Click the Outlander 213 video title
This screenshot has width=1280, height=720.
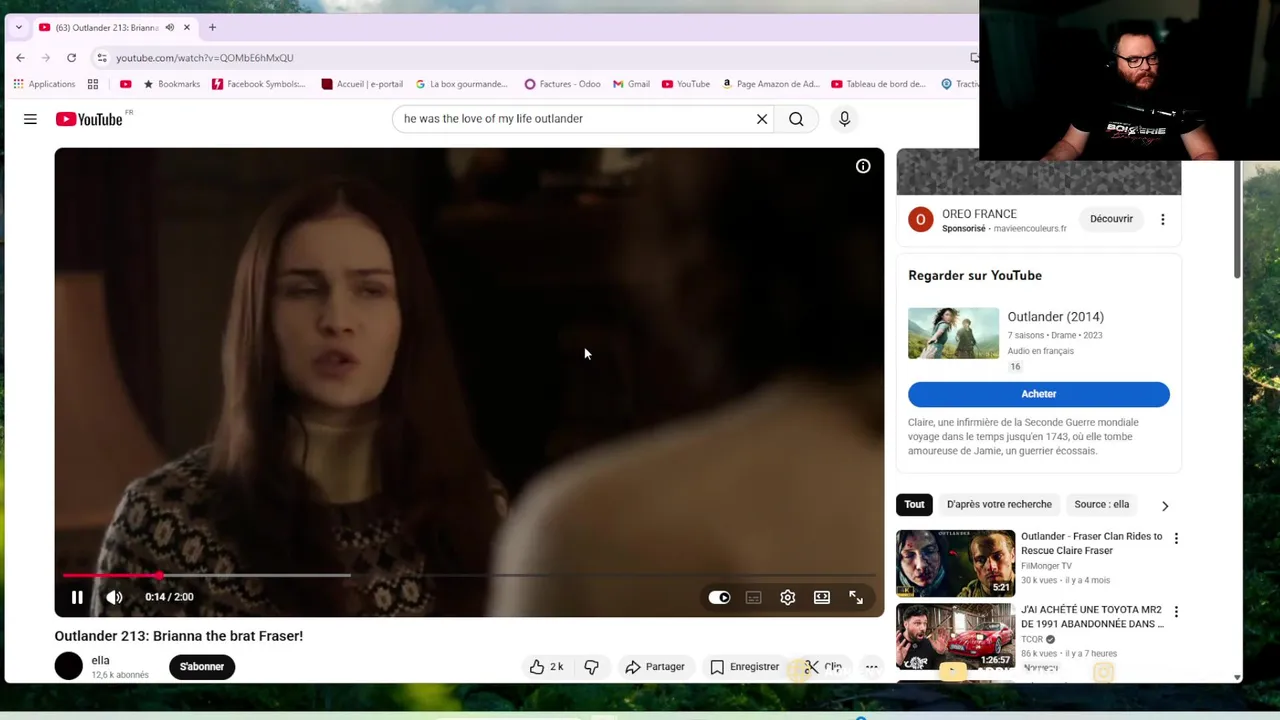[x=179, y=636]
